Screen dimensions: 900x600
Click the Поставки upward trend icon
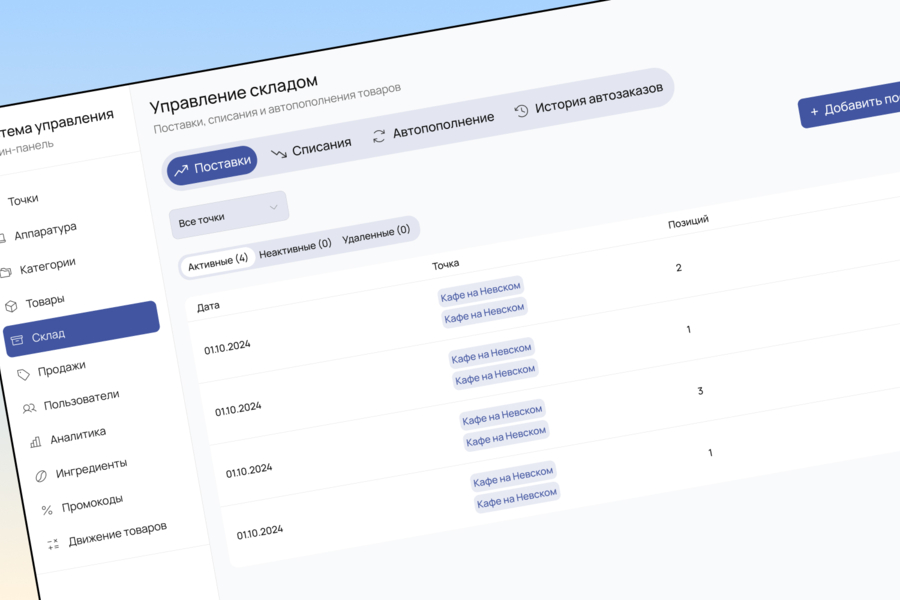tap(181, 170)
